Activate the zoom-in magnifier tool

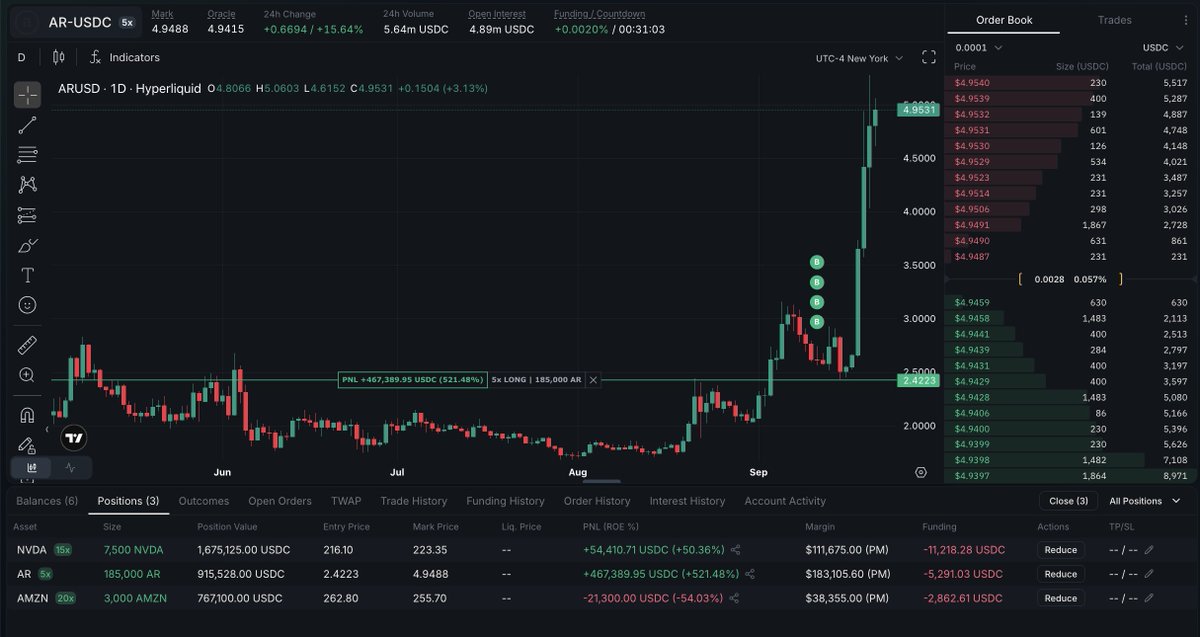pyautogui.click(x=27, y=375)
